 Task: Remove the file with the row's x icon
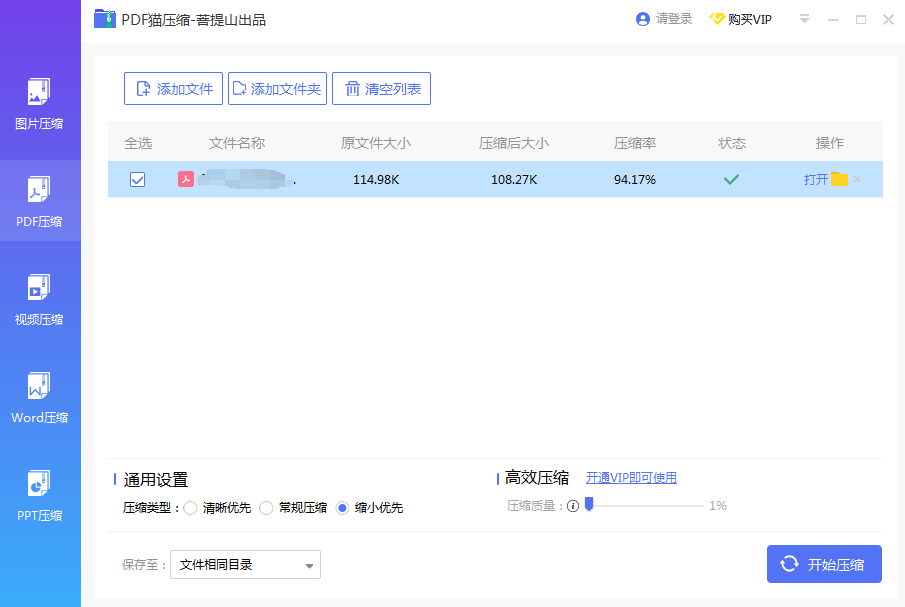coord(857,179)
